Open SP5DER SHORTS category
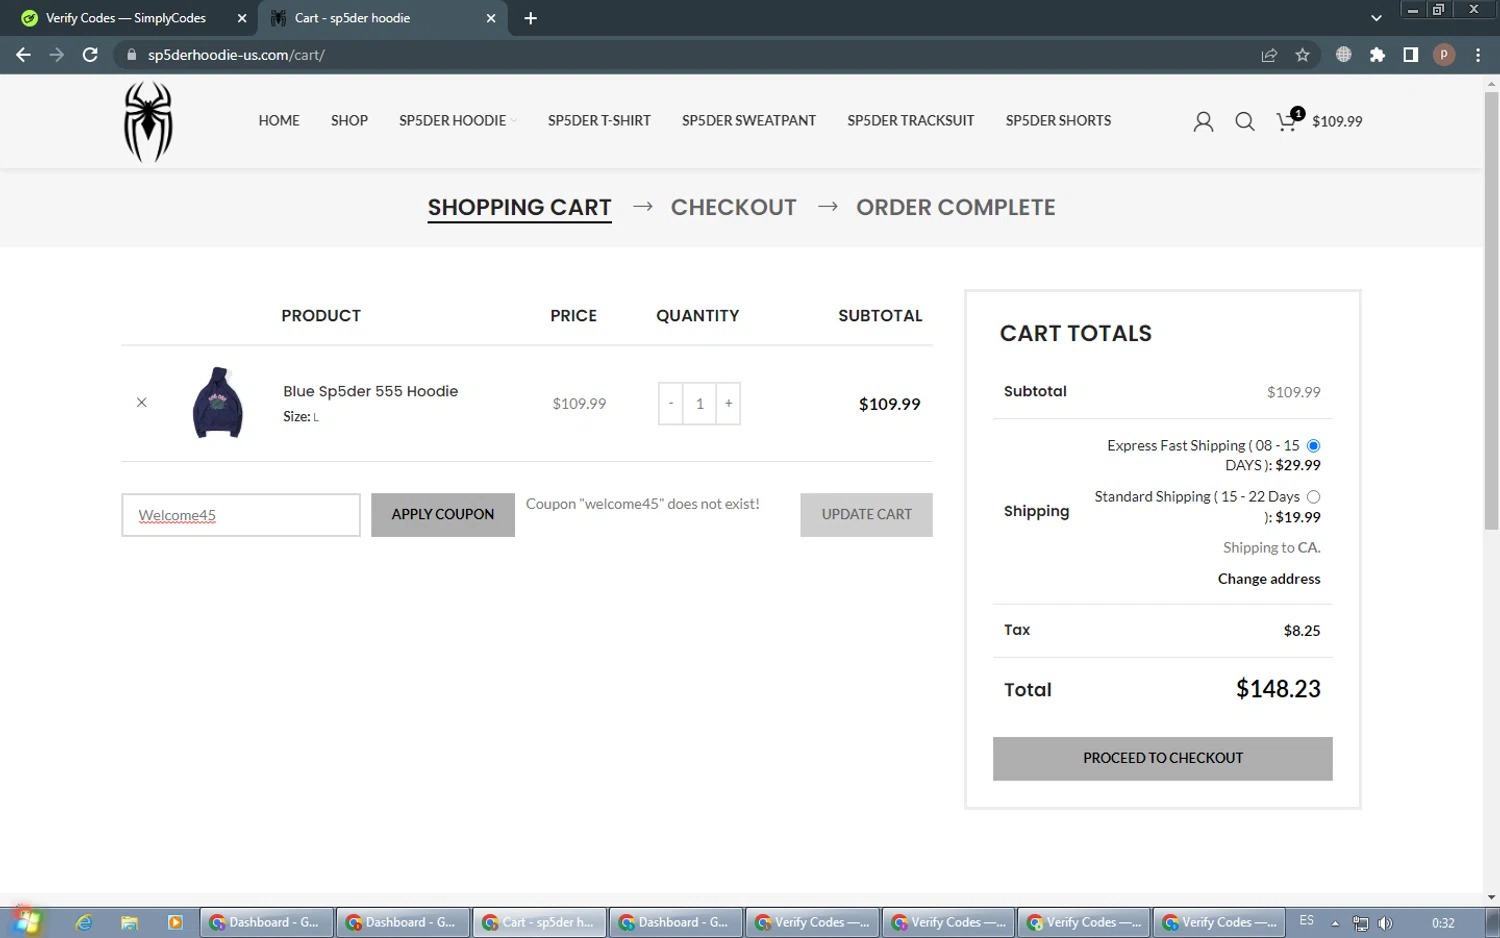 click(1058, 120)
